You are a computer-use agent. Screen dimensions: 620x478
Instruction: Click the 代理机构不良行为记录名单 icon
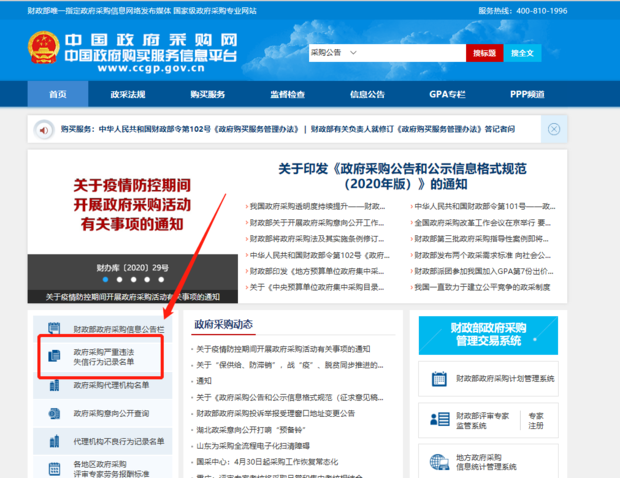point(55,441)
